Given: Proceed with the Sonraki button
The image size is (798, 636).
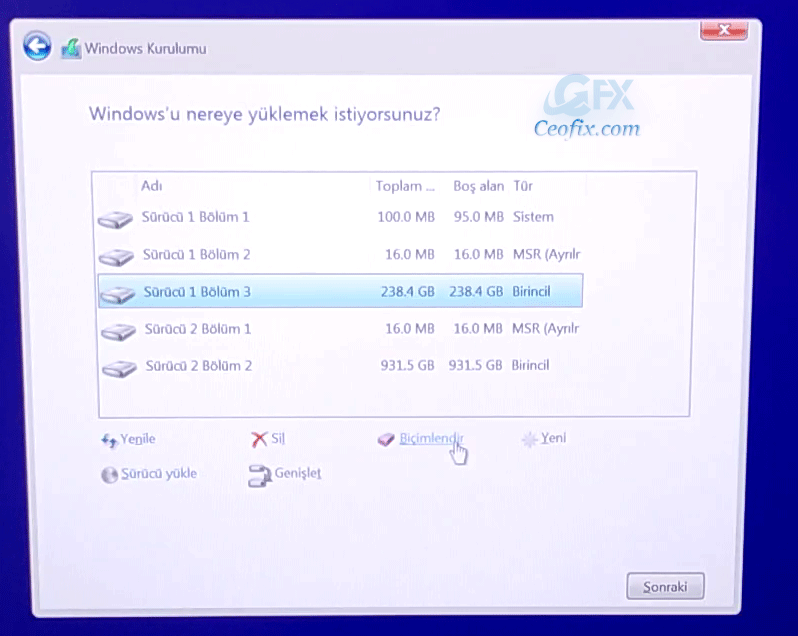Looking at the screenshot, I should (x=665, y=587).
